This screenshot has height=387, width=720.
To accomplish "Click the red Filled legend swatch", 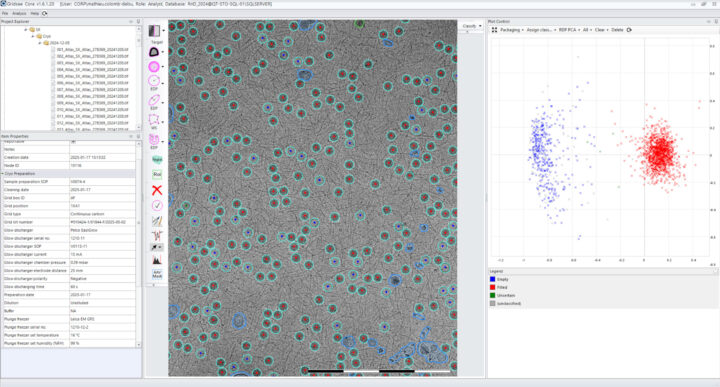I will tap(493, 287).
